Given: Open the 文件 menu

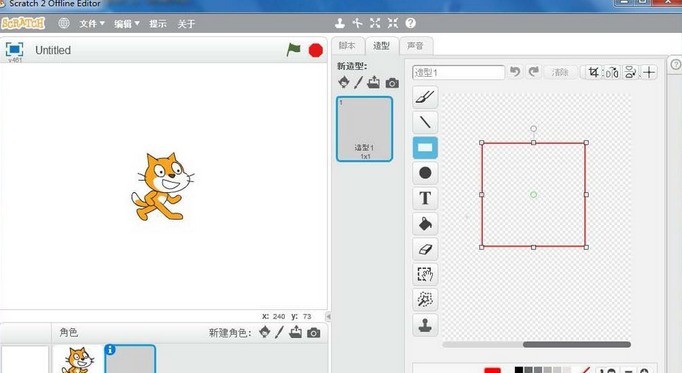Looking at the screenshot, I should (x=92, y=23).
